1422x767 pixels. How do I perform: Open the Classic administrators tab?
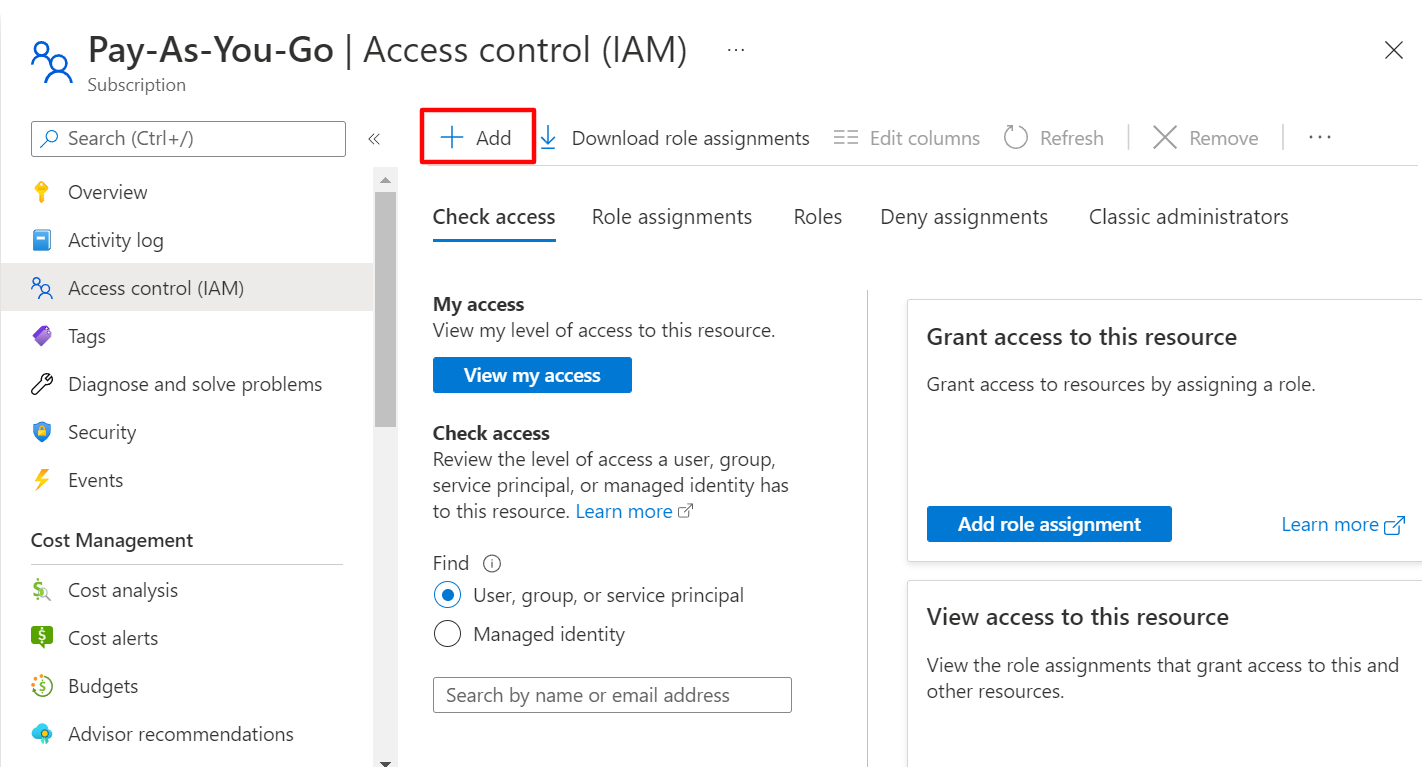point(1189,217)
